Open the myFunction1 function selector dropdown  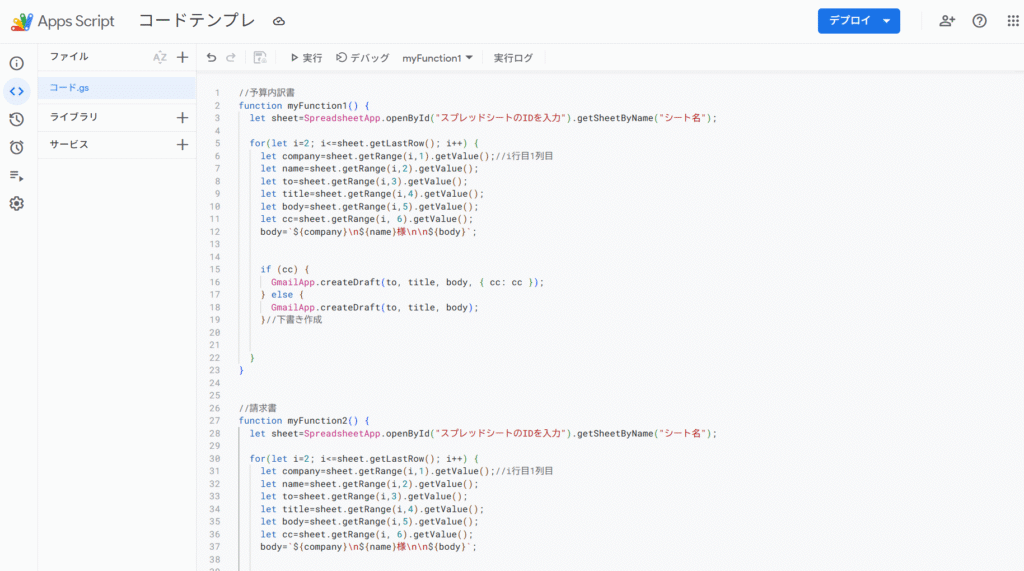pyautogui.click(x=438, y=58)
